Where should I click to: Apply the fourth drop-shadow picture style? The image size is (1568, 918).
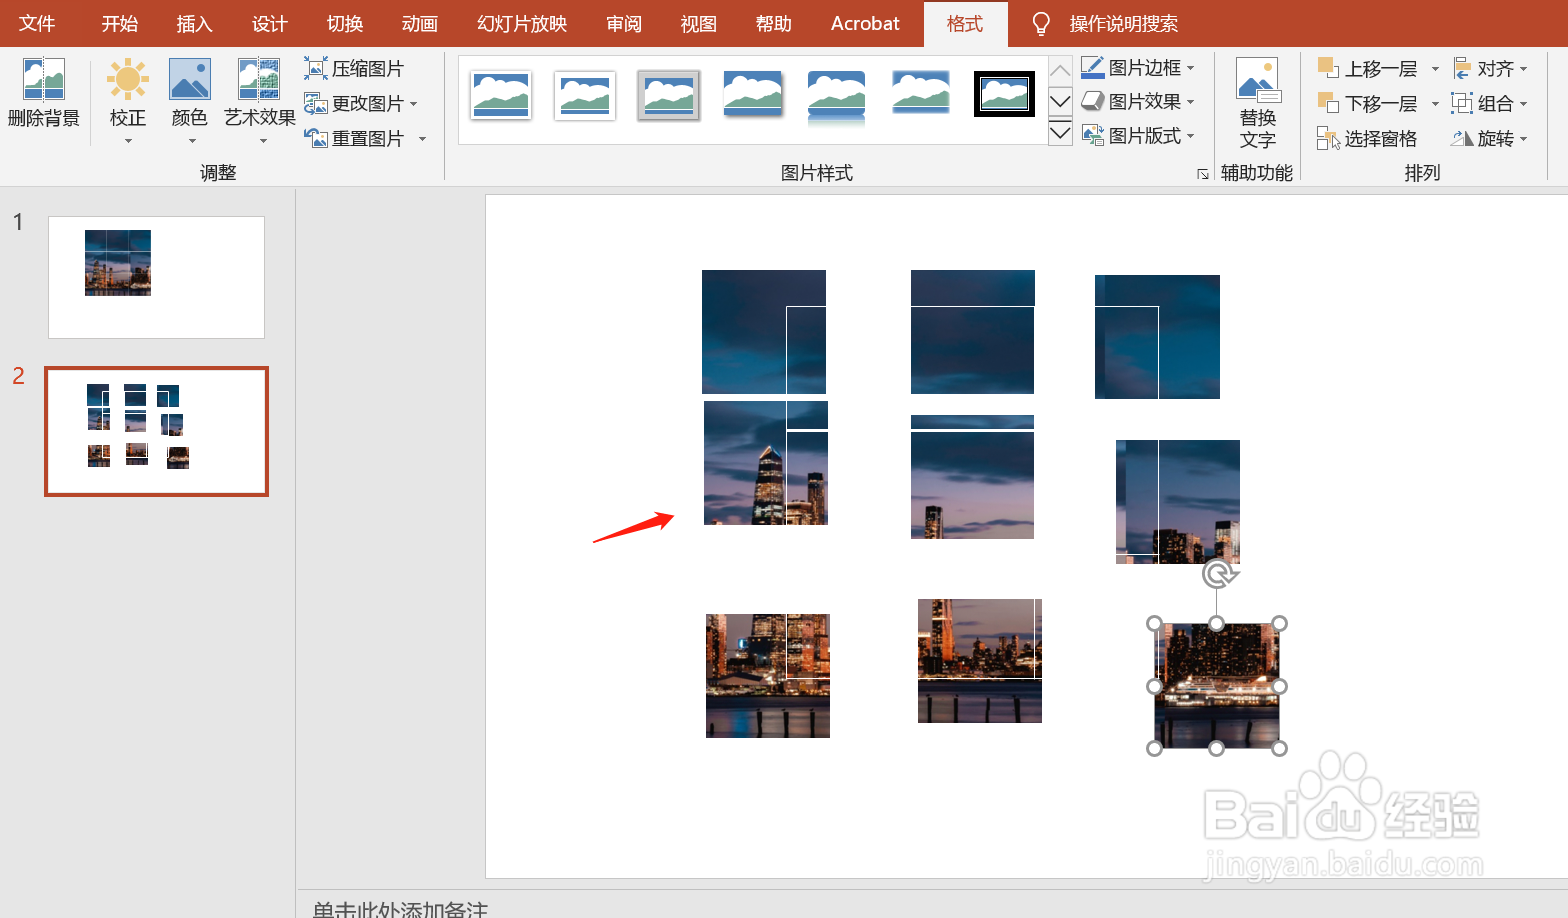[x=753, y=96]
